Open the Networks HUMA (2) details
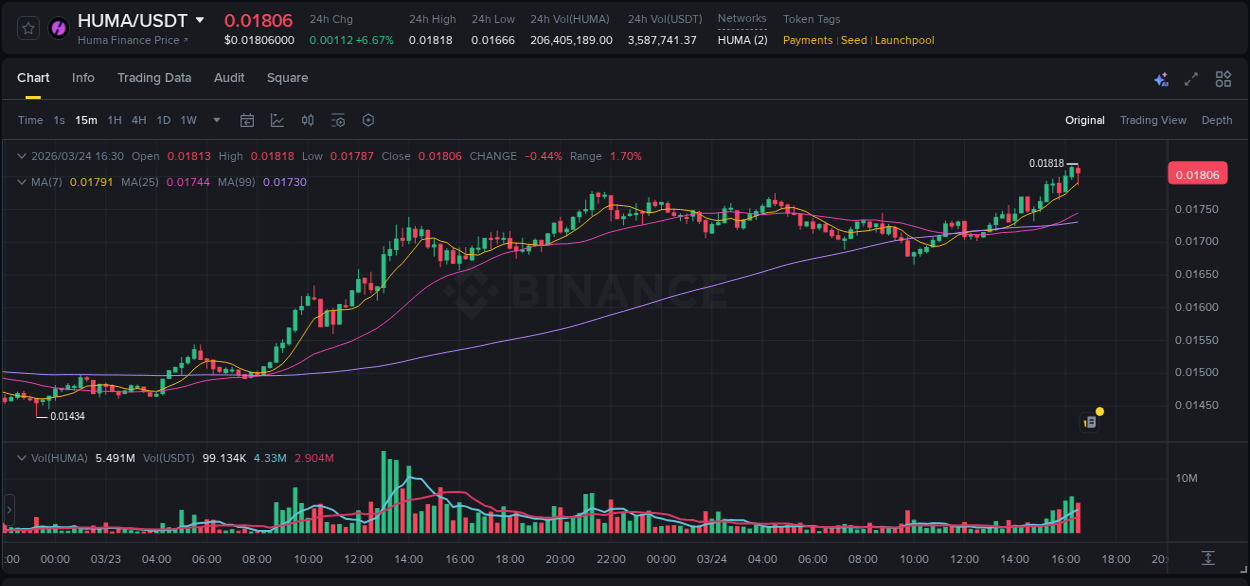This screenshot has height=586, width=1250. (x=742, y=40)
